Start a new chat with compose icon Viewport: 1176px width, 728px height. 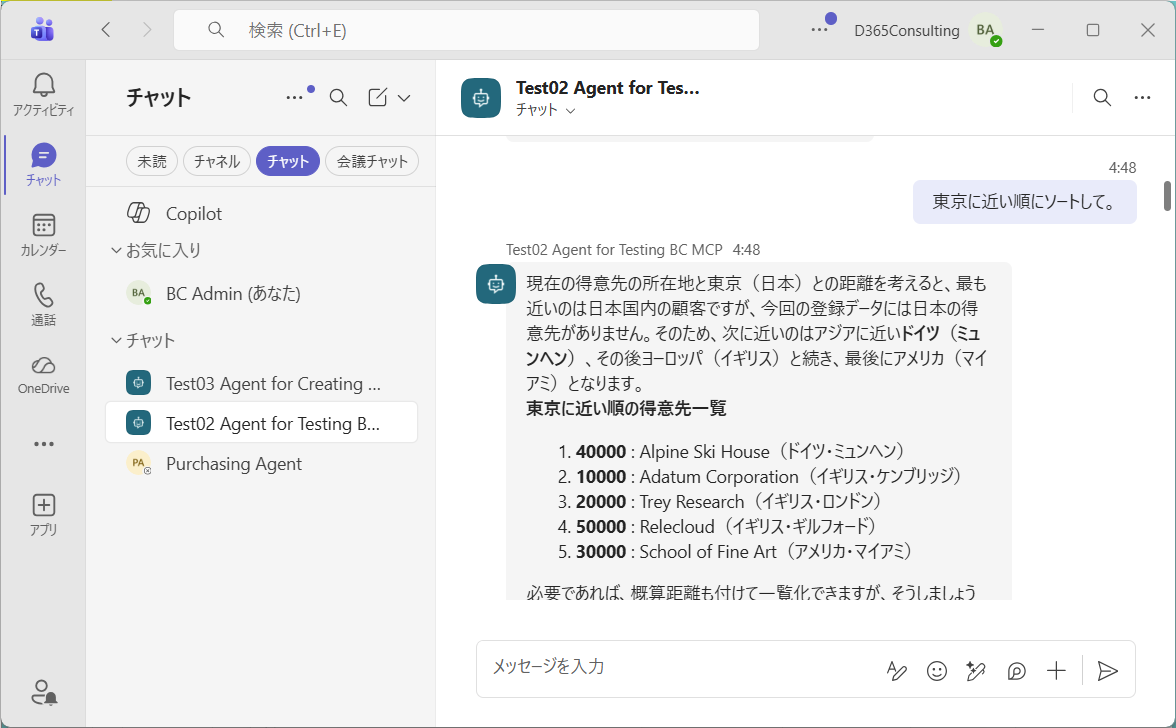click(377, 97)
